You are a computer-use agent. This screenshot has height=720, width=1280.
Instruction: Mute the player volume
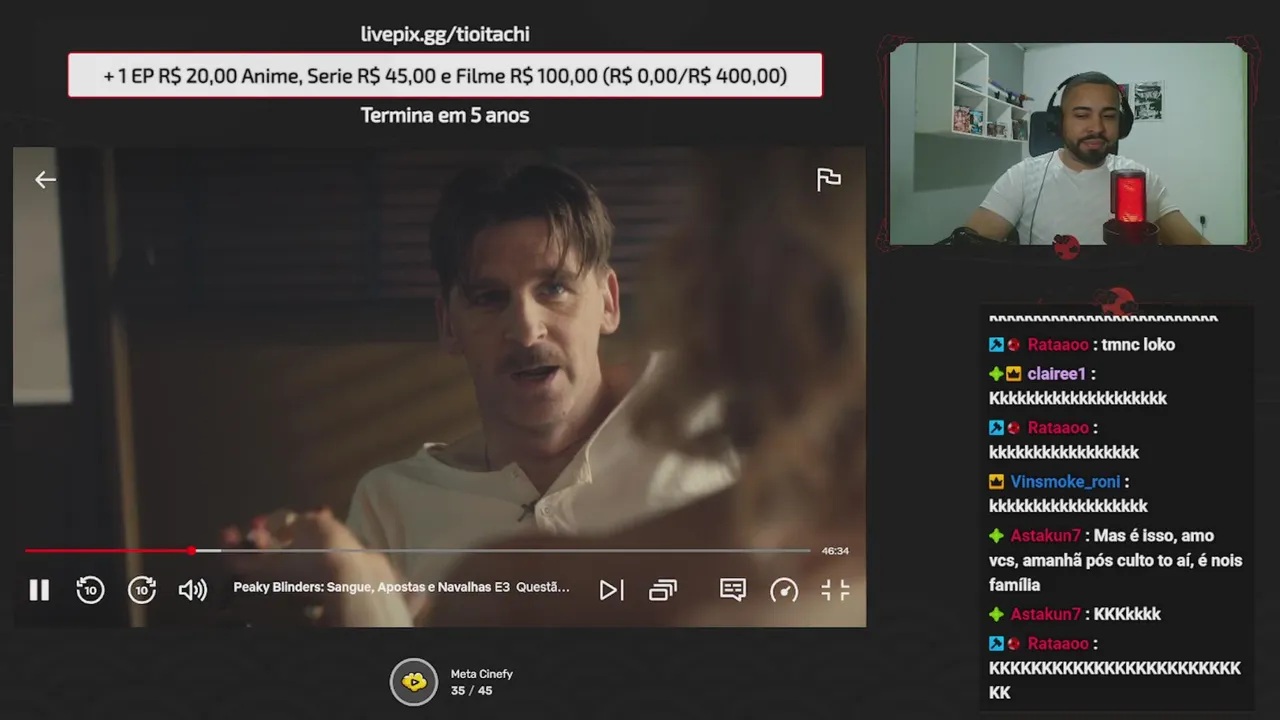pos(193,590)
